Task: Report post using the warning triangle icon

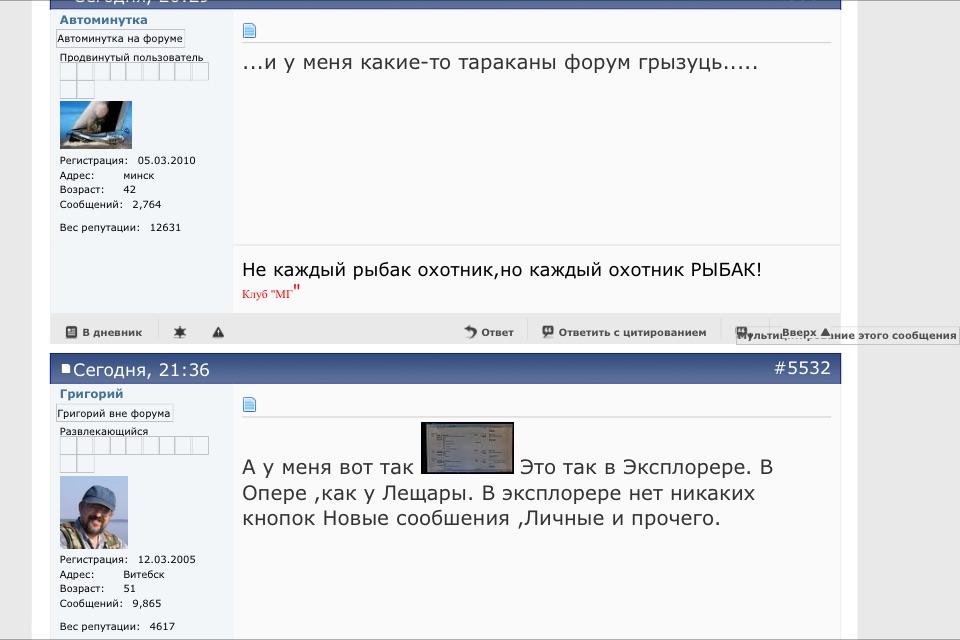Action: 218,332
